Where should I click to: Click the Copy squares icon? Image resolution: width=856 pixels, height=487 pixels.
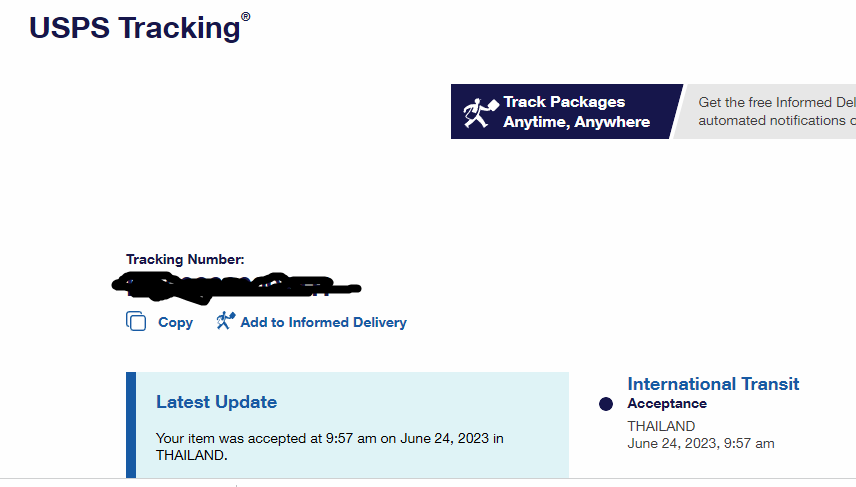click(136, 321)
